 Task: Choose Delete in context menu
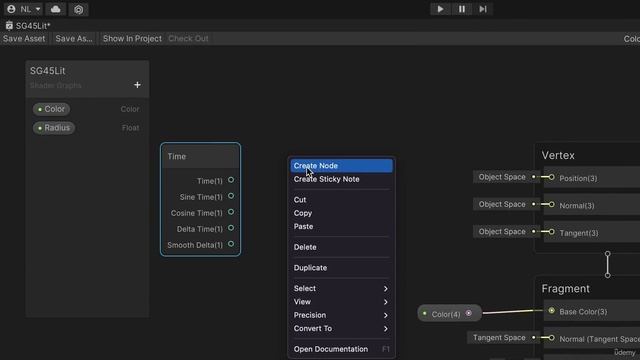pos(341,247)
